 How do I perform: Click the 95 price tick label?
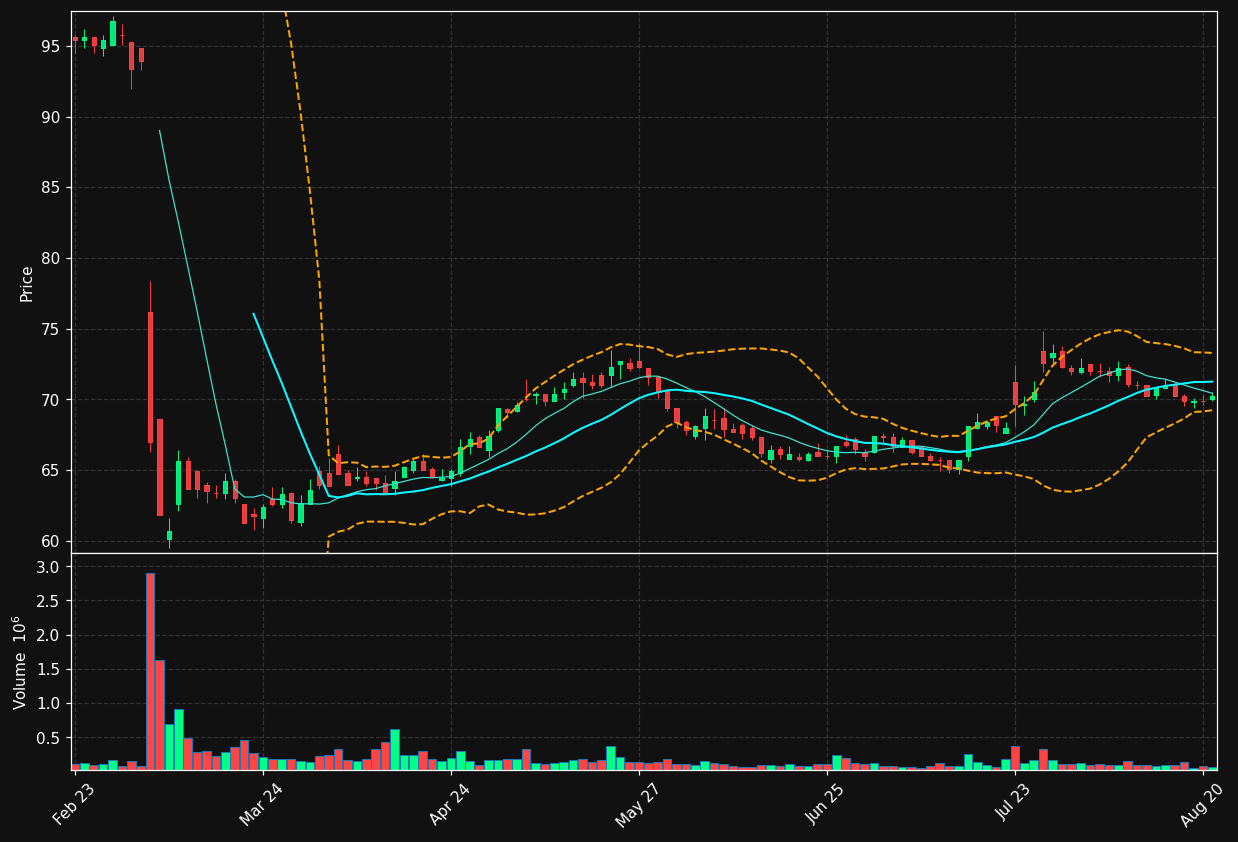click(52, 47)
